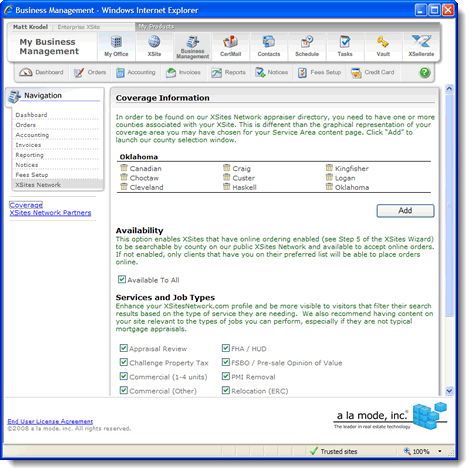The height and width of the screenshot is (475, 473).
Task: Open the XSites Network Partners link
Action: tap(50, 213)
